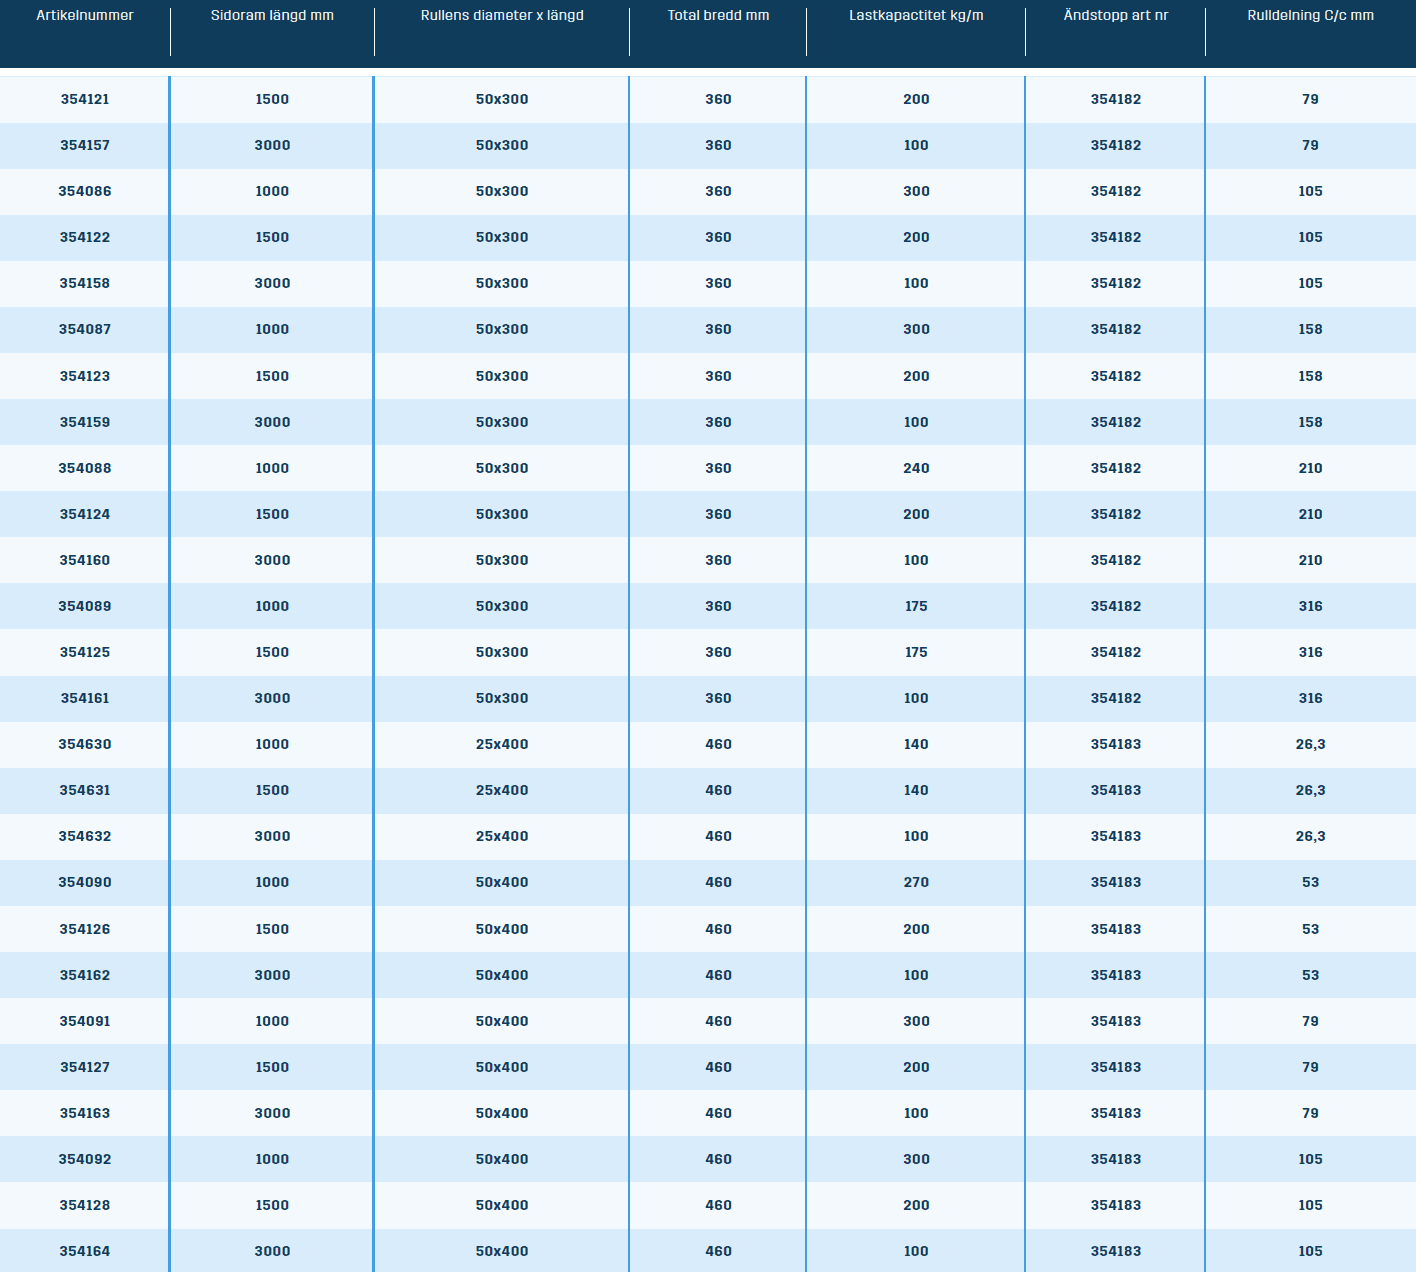
Task: Click end stop 354183 in row 354631
Action: (1116, 791)
